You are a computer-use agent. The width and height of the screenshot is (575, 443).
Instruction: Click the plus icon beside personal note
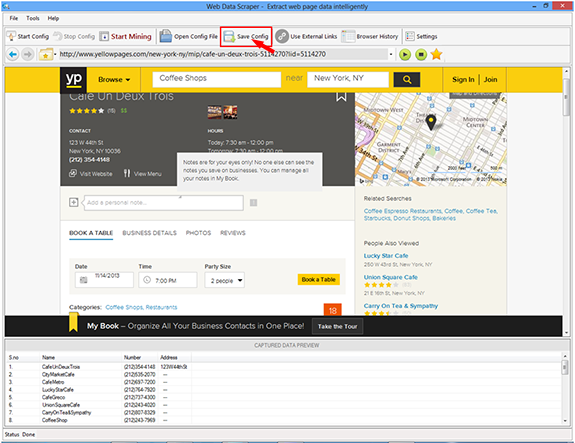click(x=74, y=202)
